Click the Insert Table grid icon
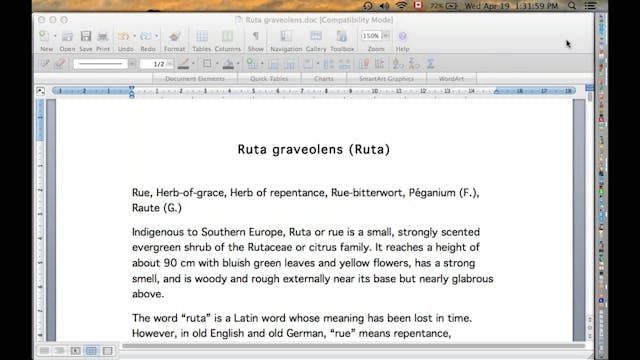This screenshot has height=360, width=640. coord(252,64)
